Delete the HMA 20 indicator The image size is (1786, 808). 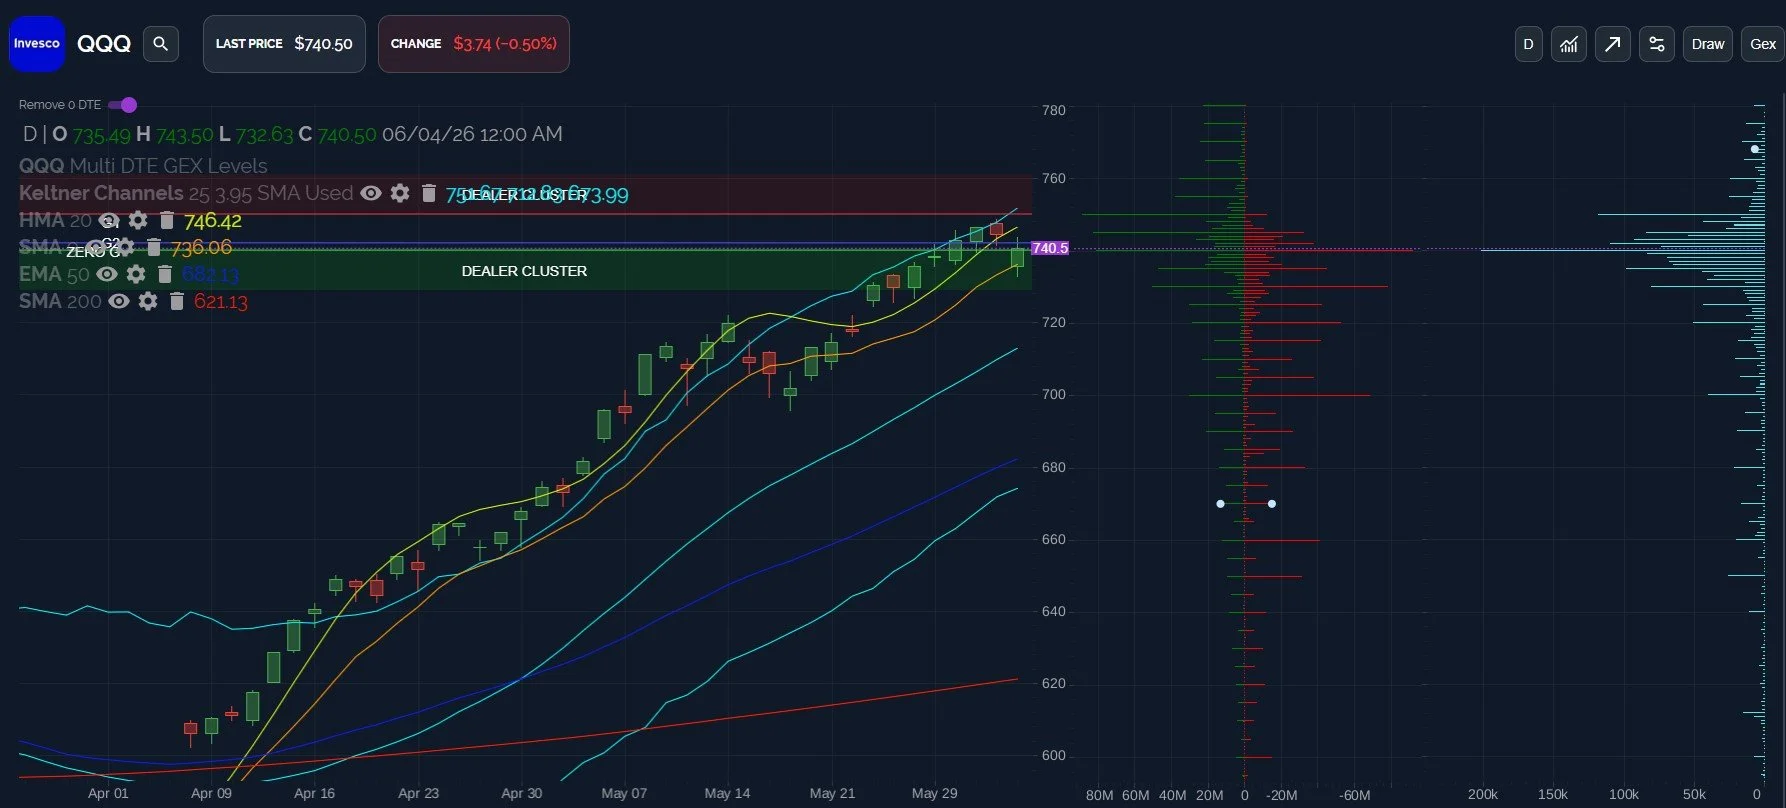click(x=167, y=220)
